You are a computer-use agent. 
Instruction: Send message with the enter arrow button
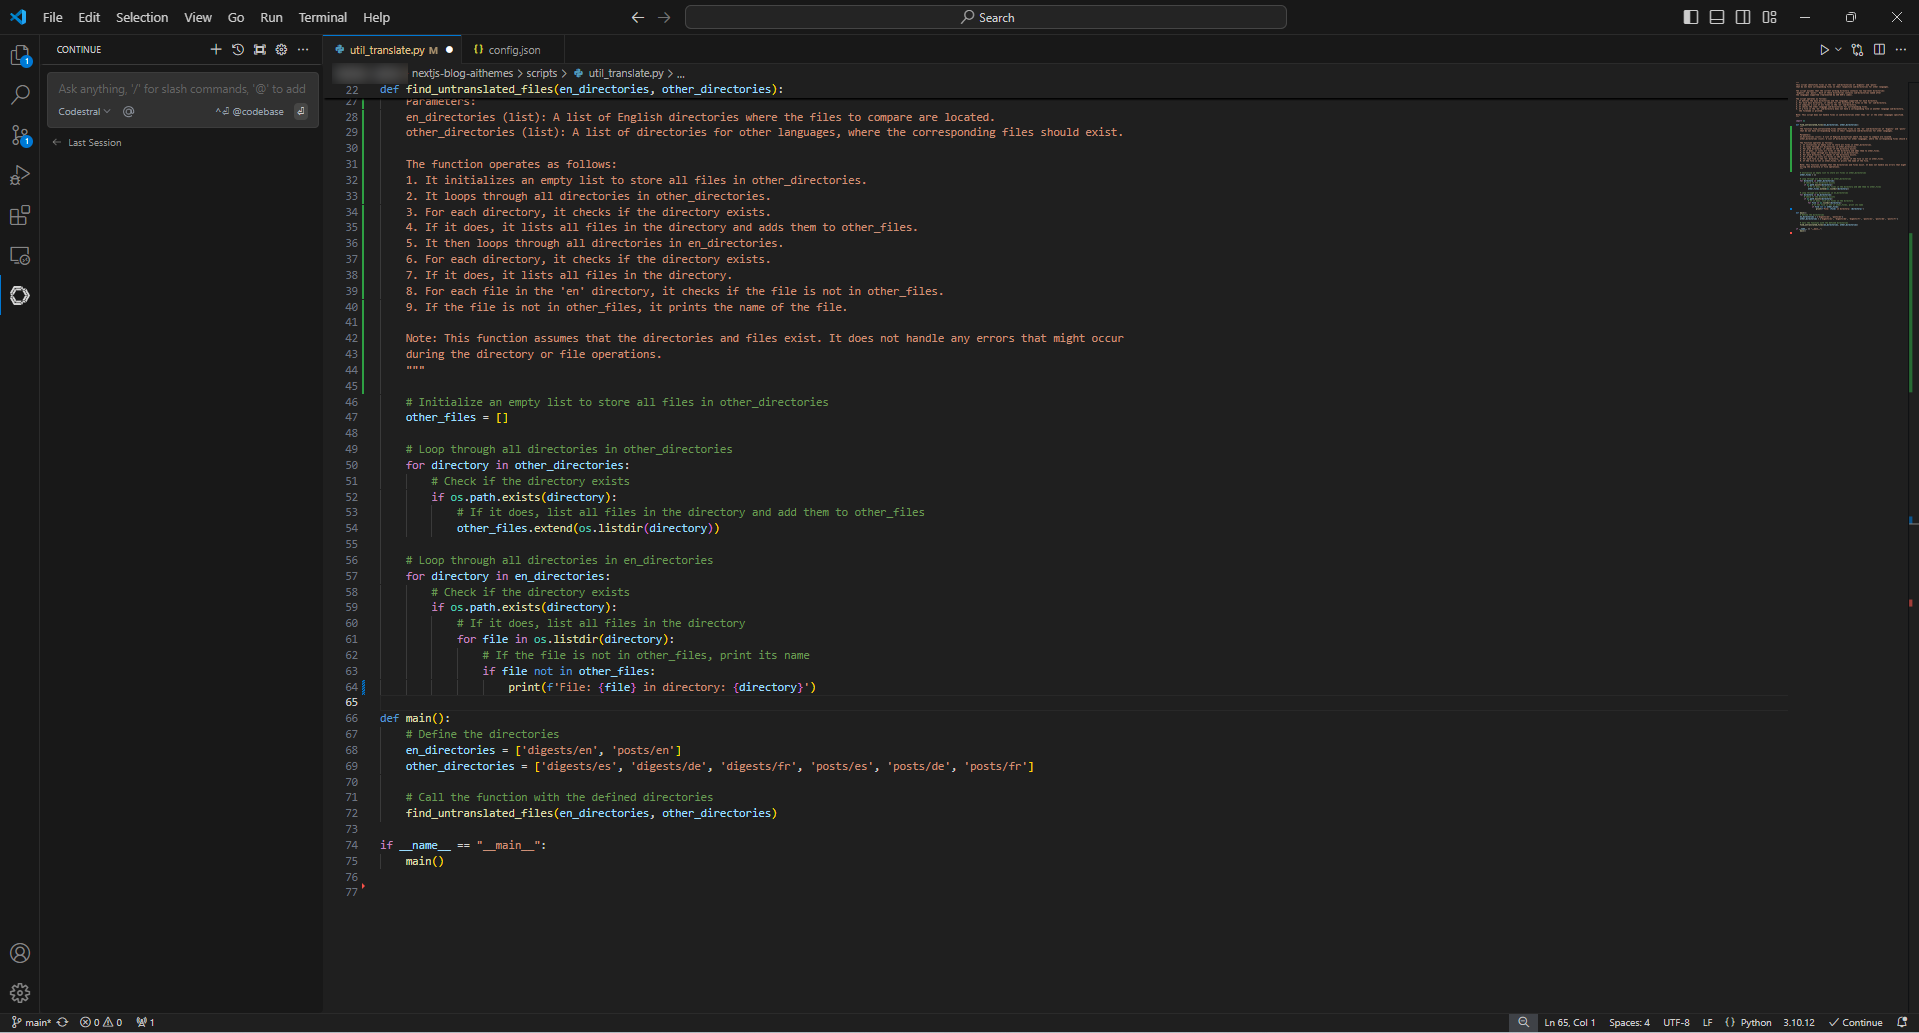coord(301,111)
